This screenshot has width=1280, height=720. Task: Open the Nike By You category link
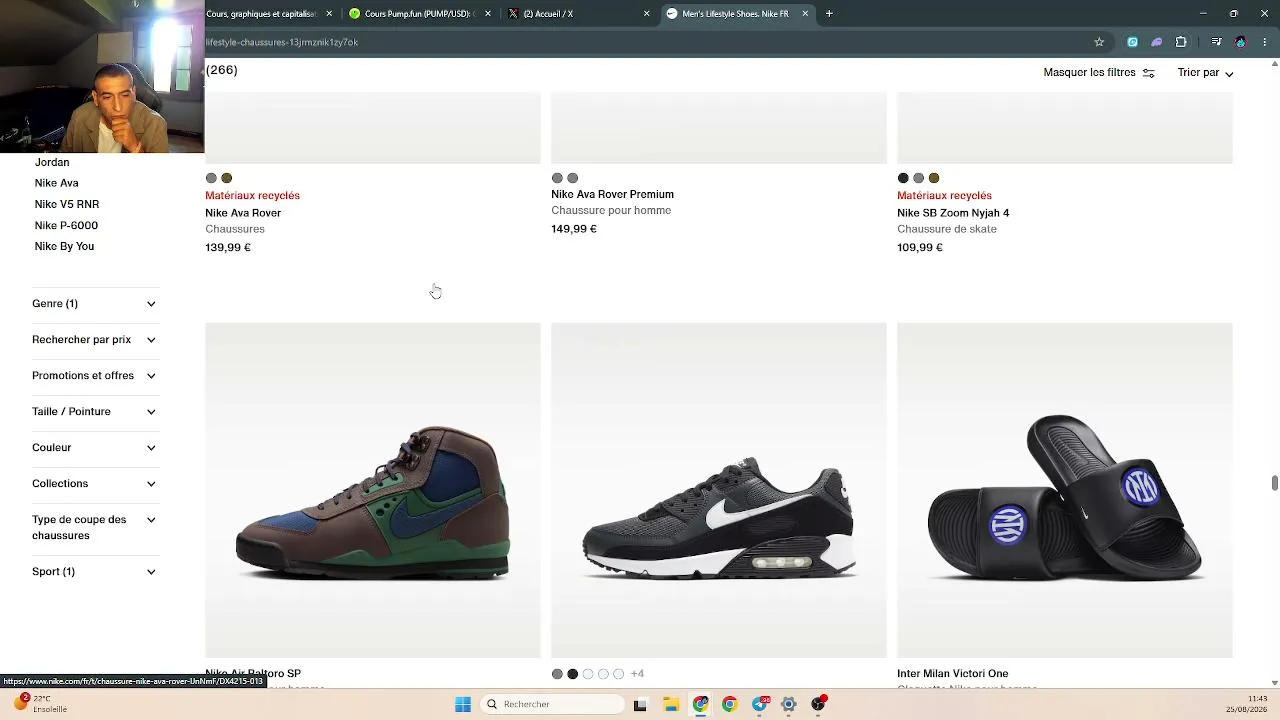(x=64, y=246)
